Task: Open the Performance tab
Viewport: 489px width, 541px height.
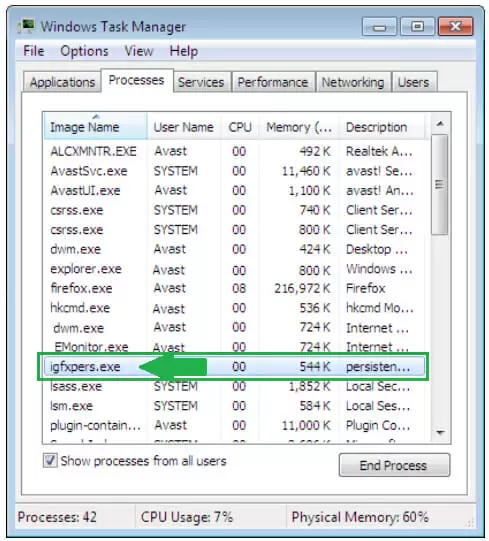Action: point(273,82)
